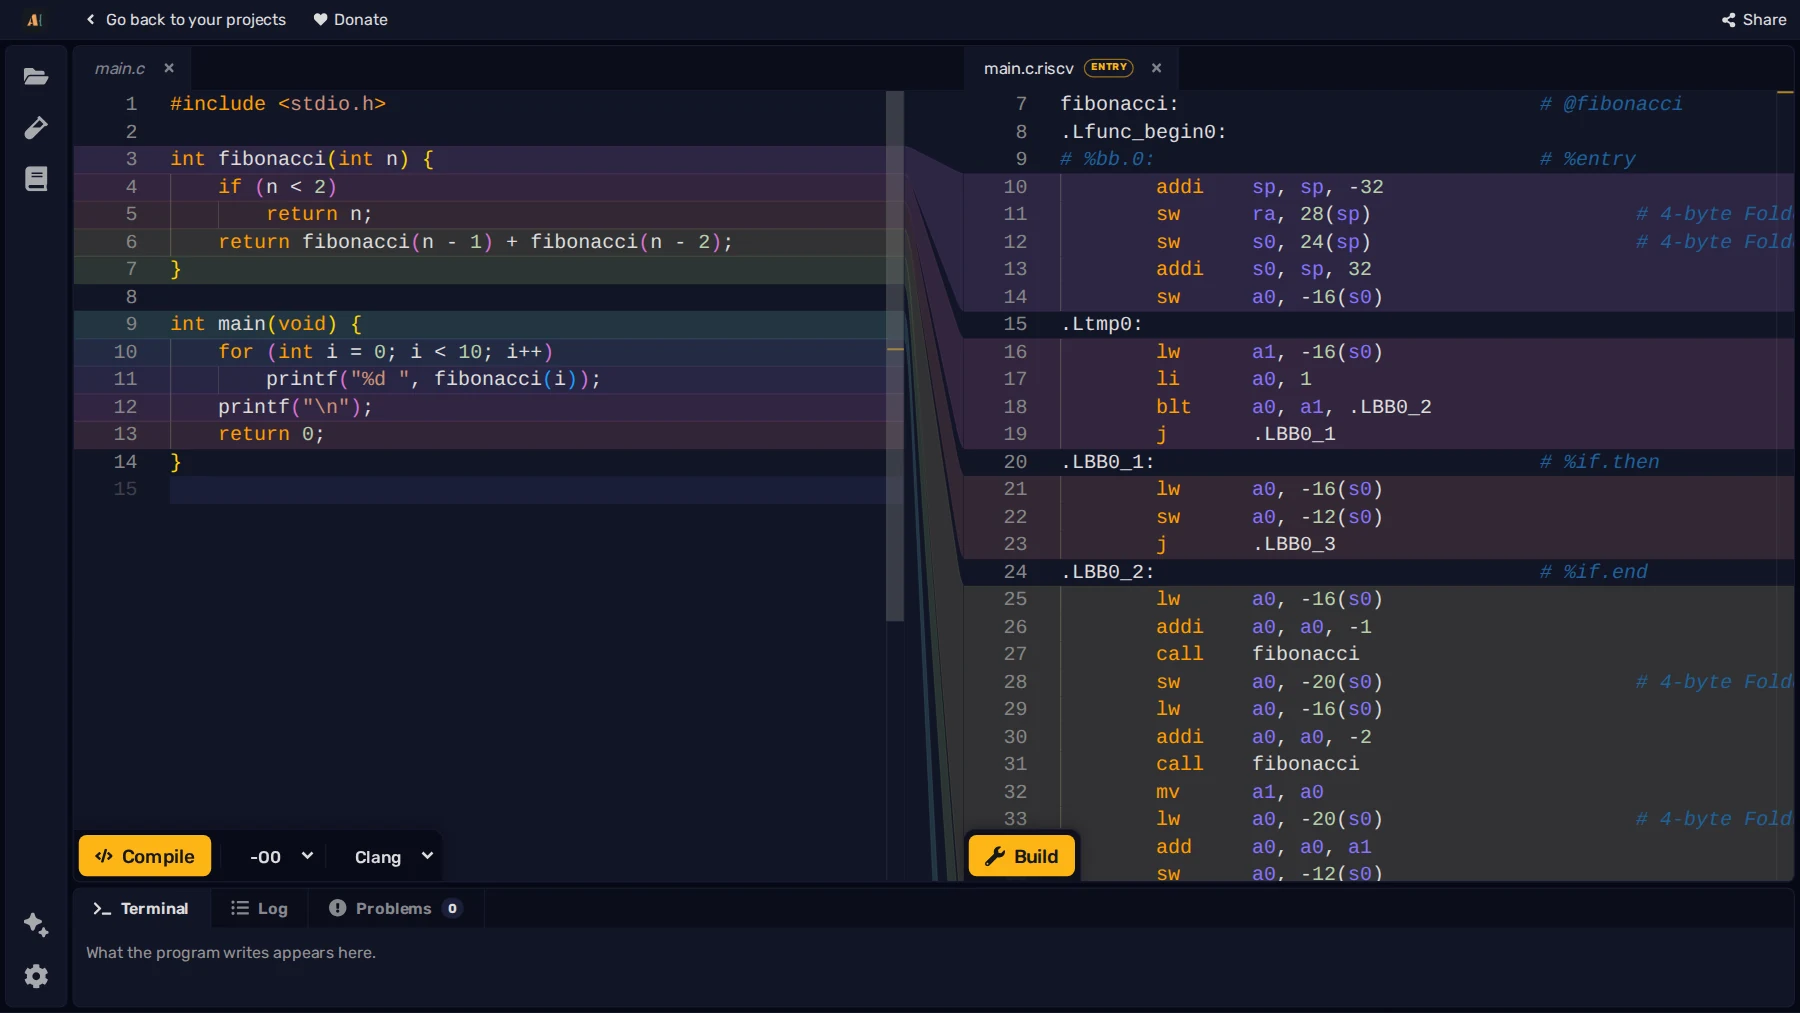Image resolution: width=1800 pixels, height=1013 pixels.
Task: Open the Problems tab
Action: point(395,908)
